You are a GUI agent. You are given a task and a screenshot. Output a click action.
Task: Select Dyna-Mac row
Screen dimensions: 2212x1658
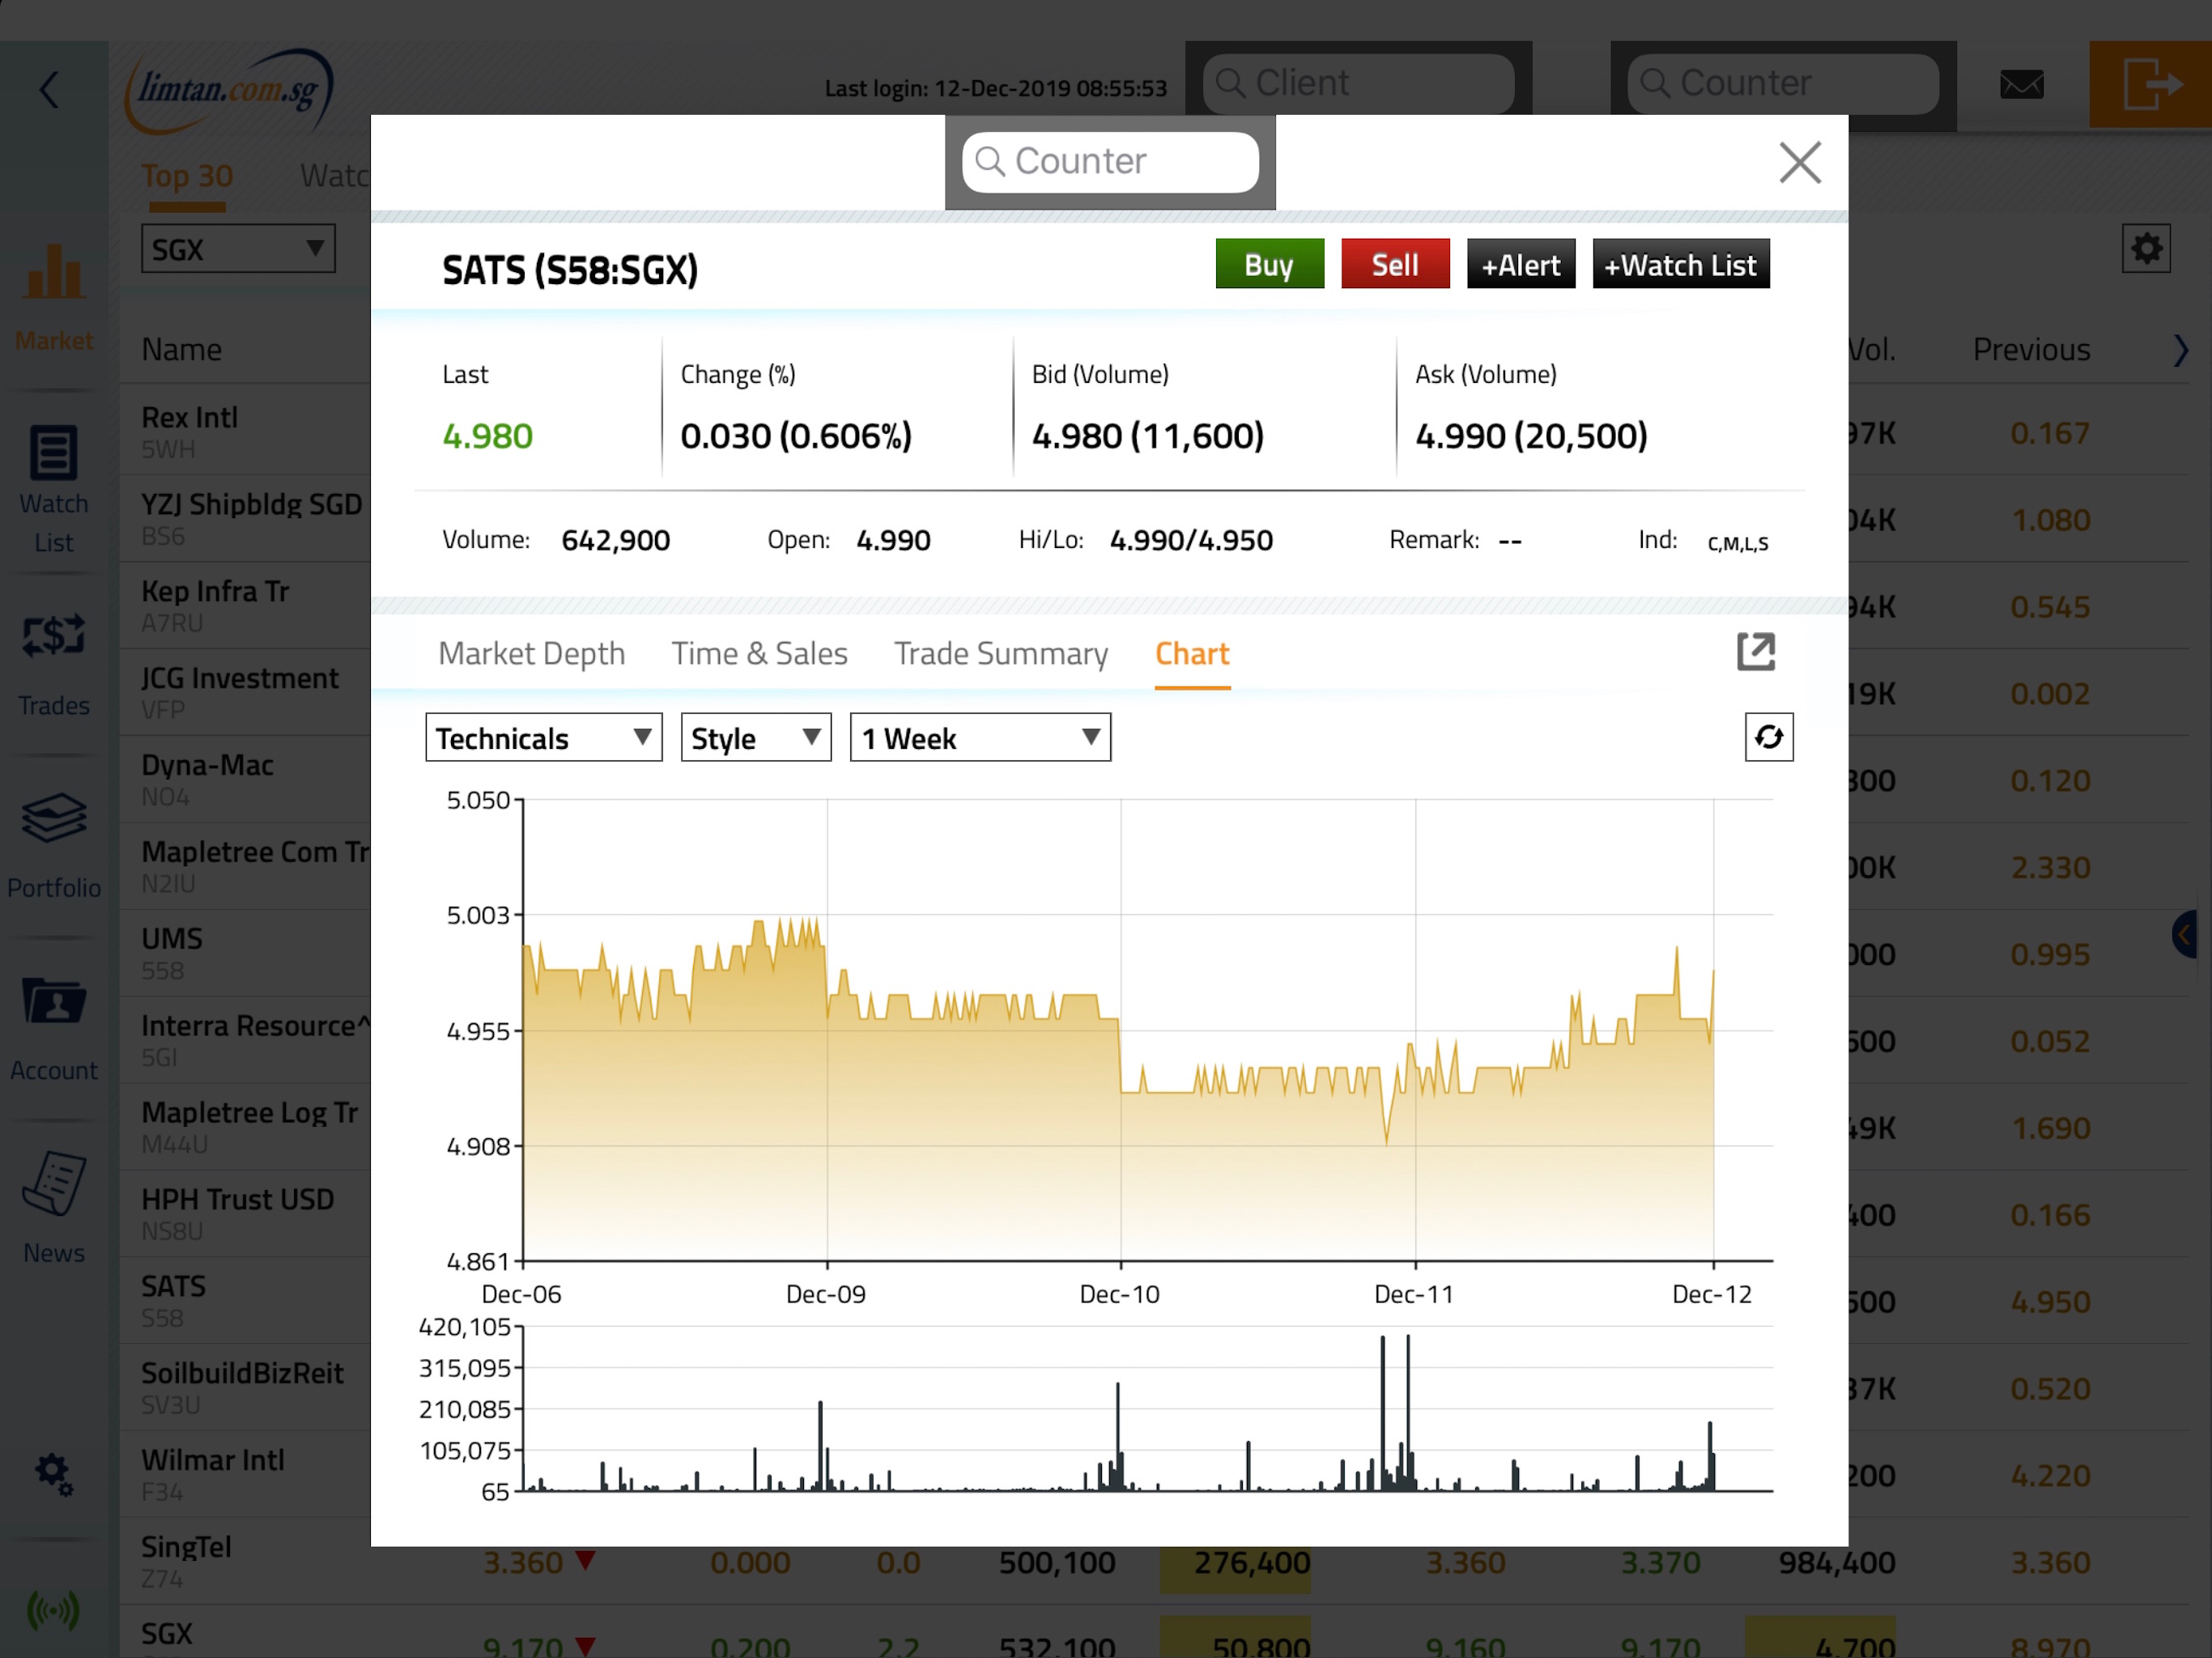click(245, 779)
